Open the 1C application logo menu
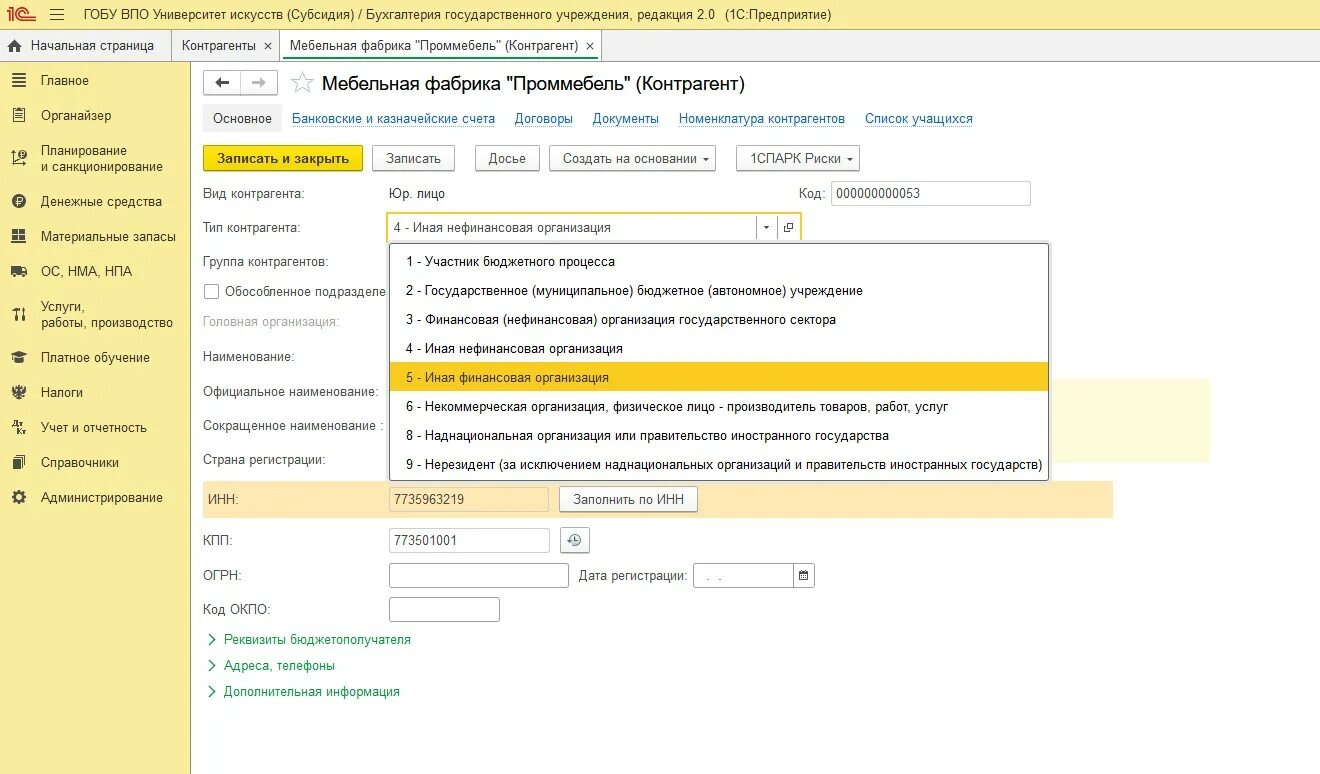 tap(21, 14)
